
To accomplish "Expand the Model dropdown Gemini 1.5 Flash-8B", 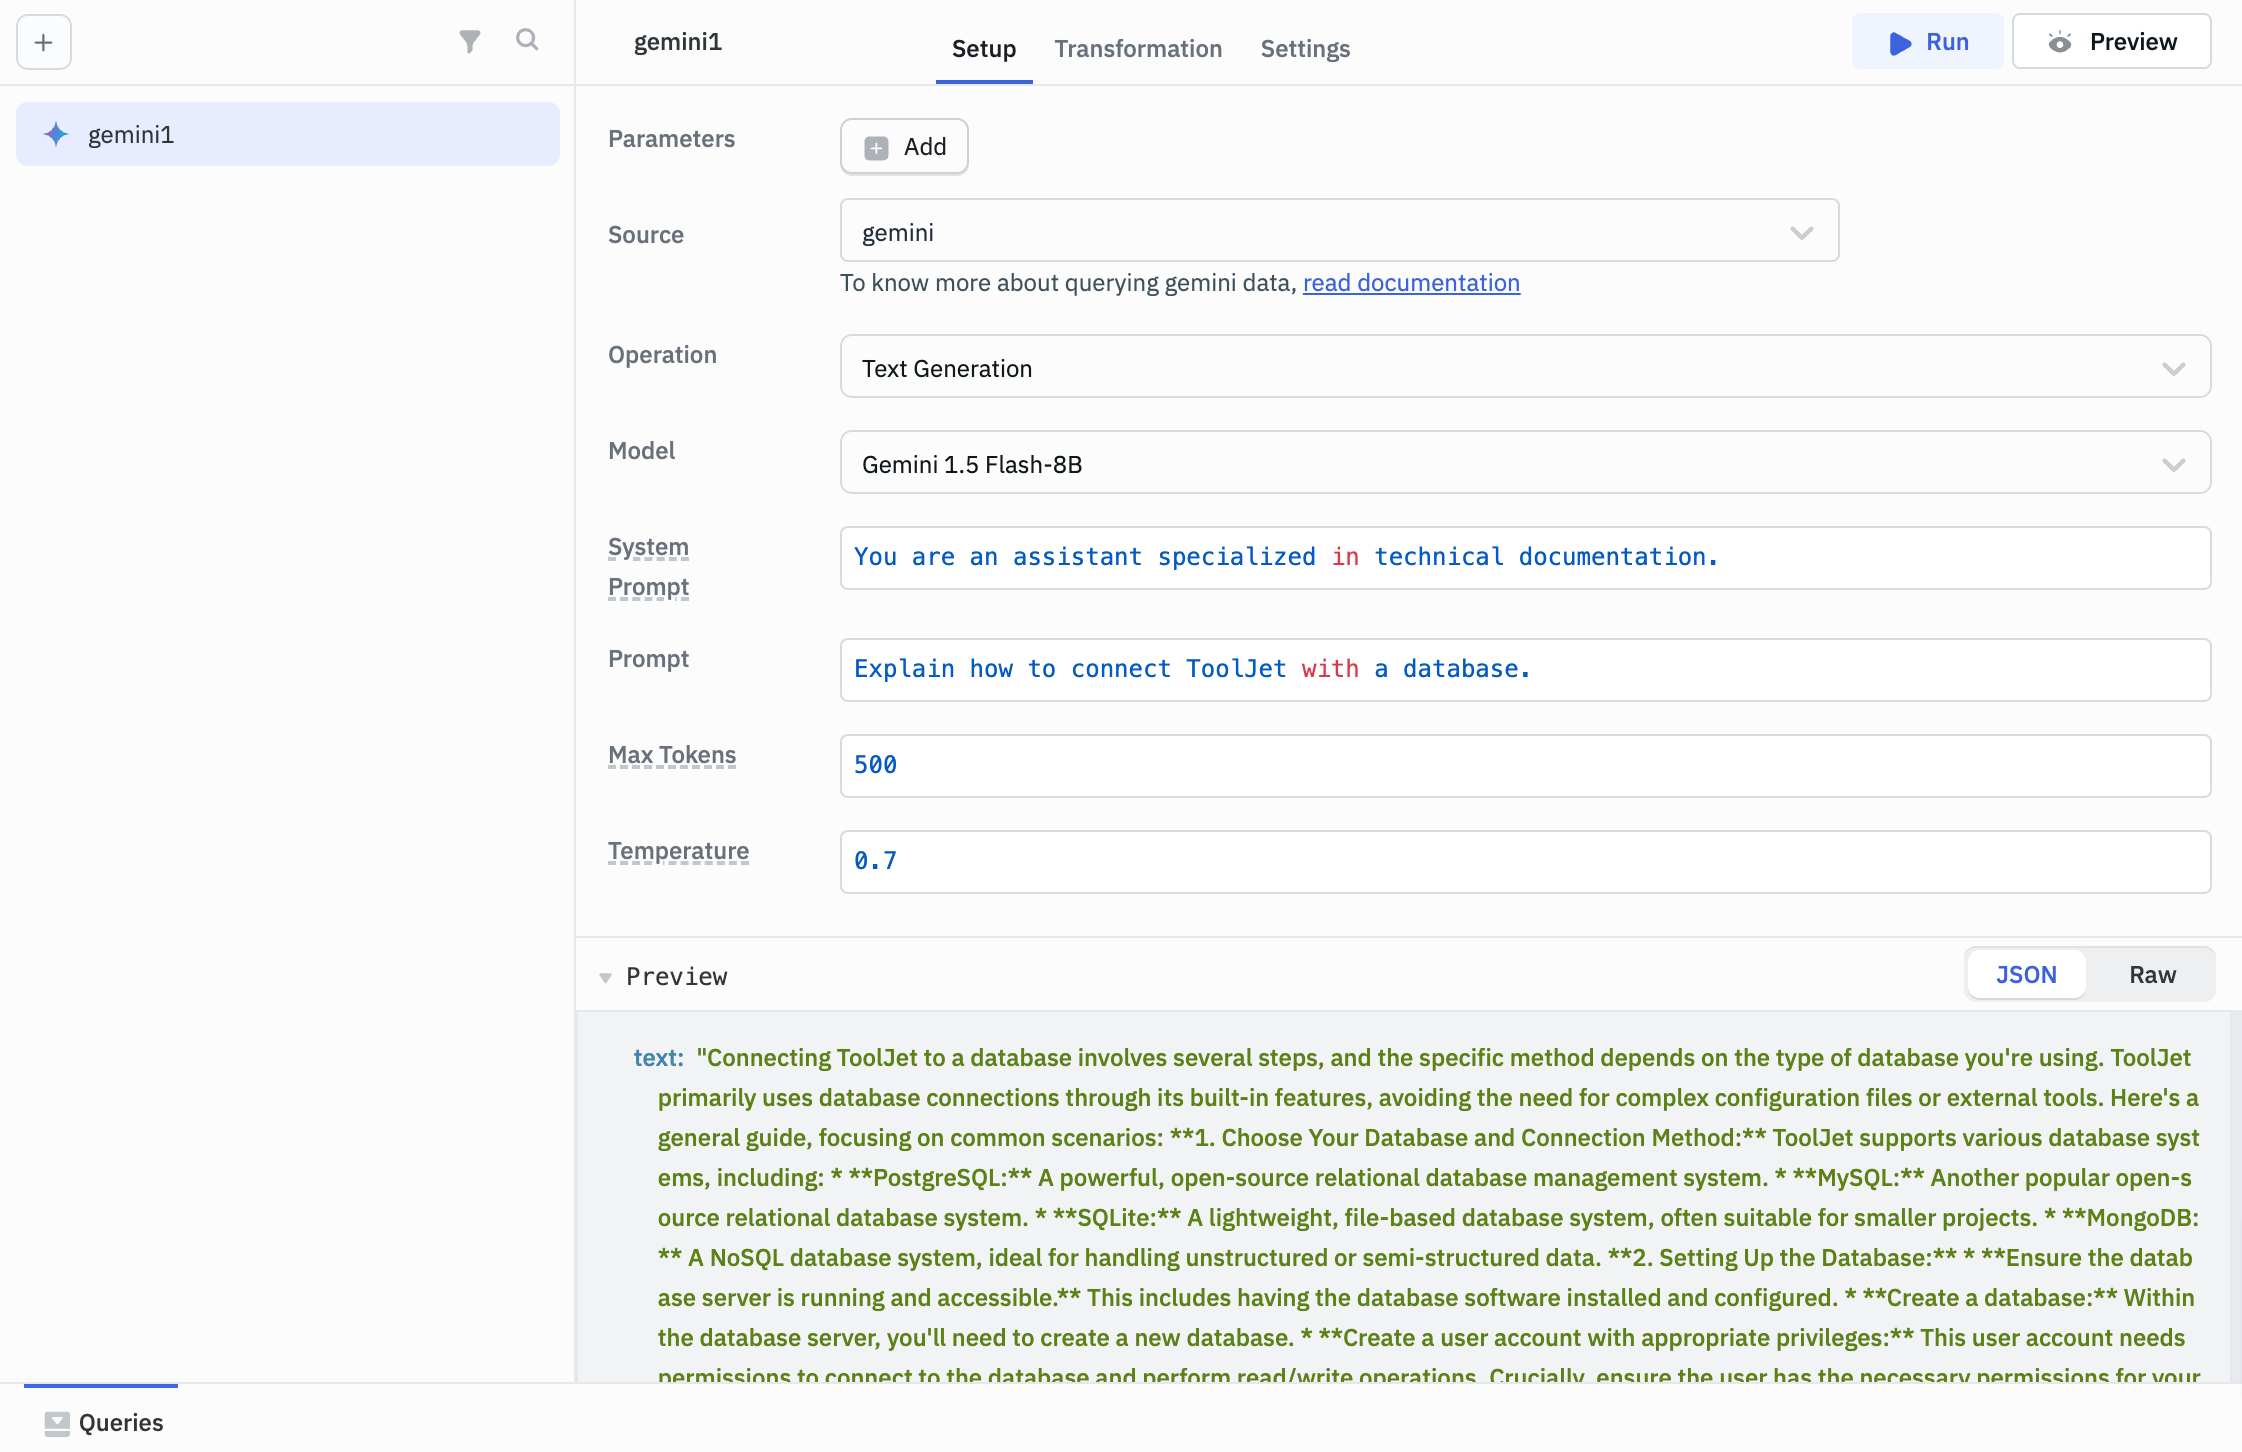I will click(x=1525, y=463).
